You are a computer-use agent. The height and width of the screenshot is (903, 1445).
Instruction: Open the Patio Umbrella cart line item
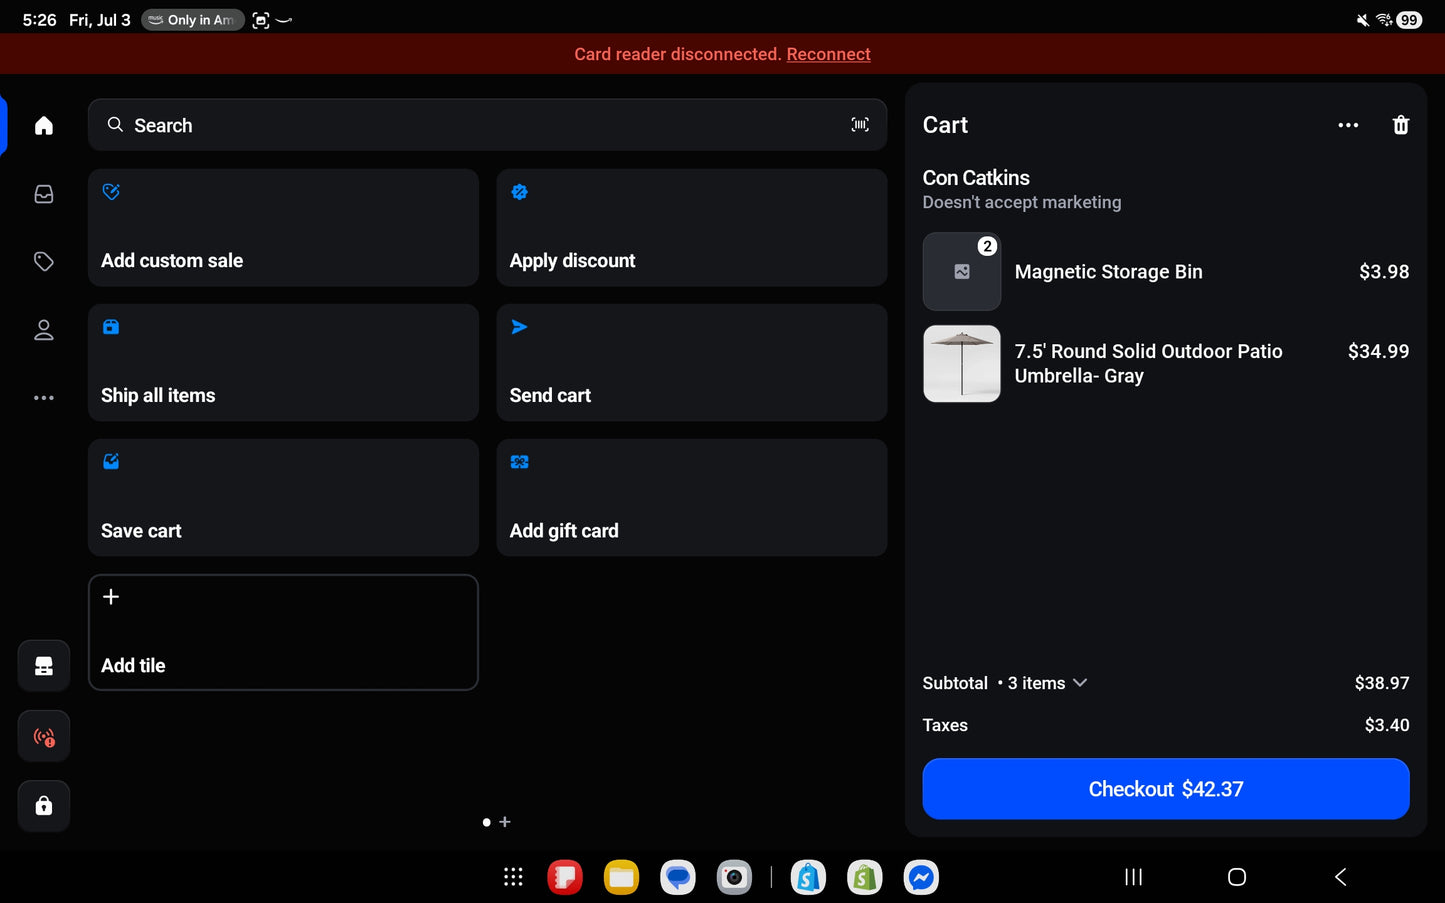(x=1166, y=364)
